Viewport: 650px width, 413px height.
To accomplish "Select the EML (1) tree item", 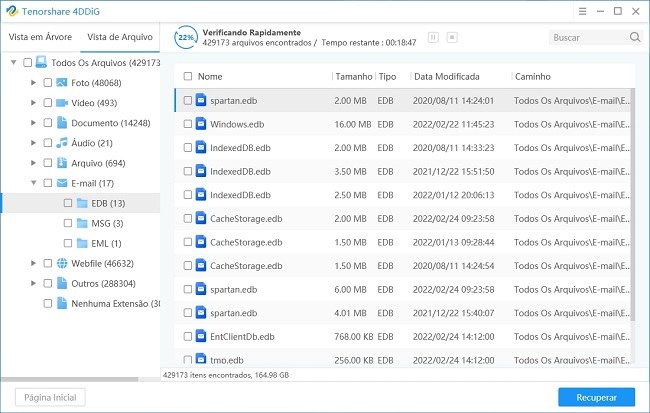I will tap(106, 243).
